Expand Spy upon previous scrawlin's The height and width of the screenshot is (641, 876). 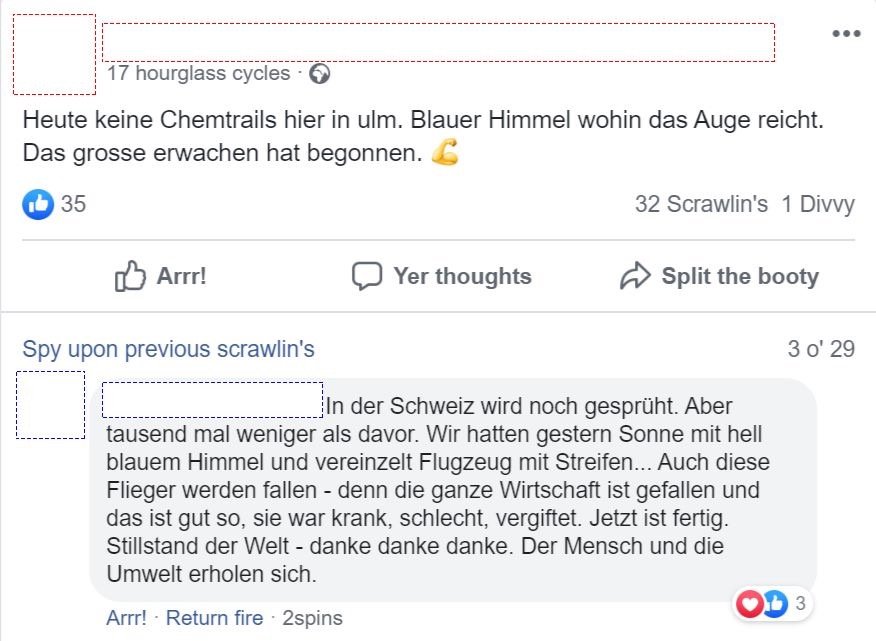[168, 349]
